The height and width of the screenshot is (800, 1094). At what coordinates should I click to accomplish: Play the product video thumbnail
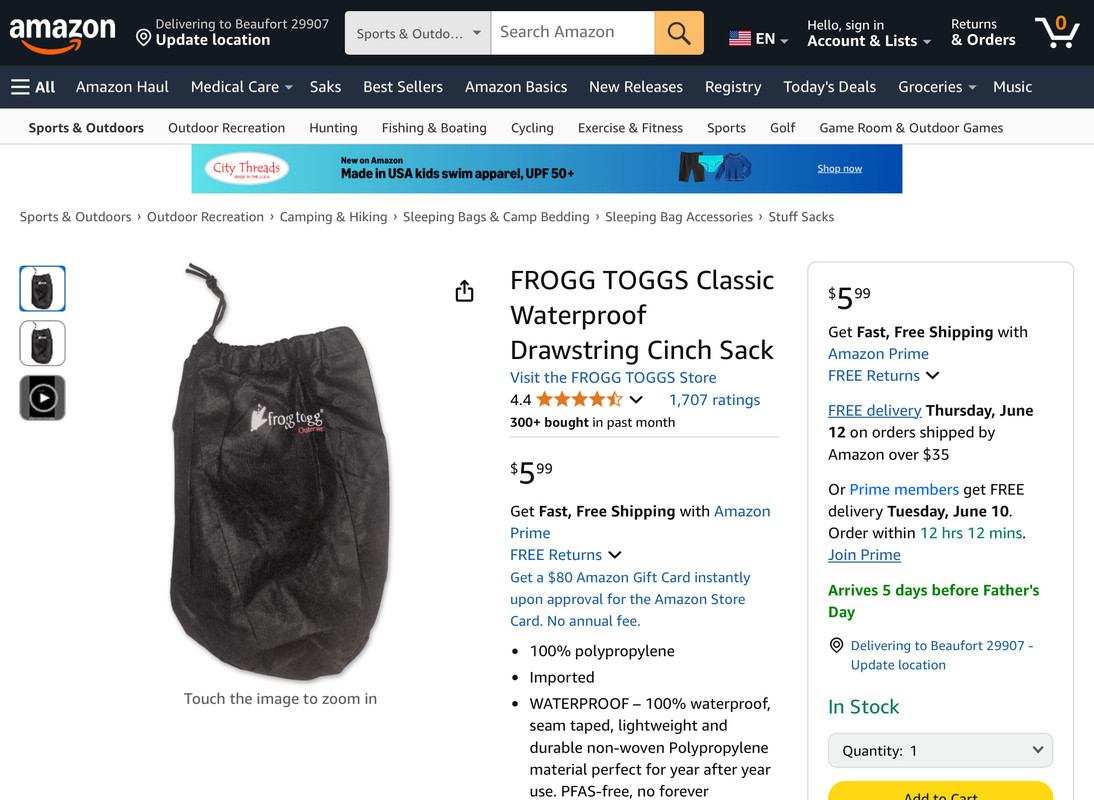click(x=43, y=398)
